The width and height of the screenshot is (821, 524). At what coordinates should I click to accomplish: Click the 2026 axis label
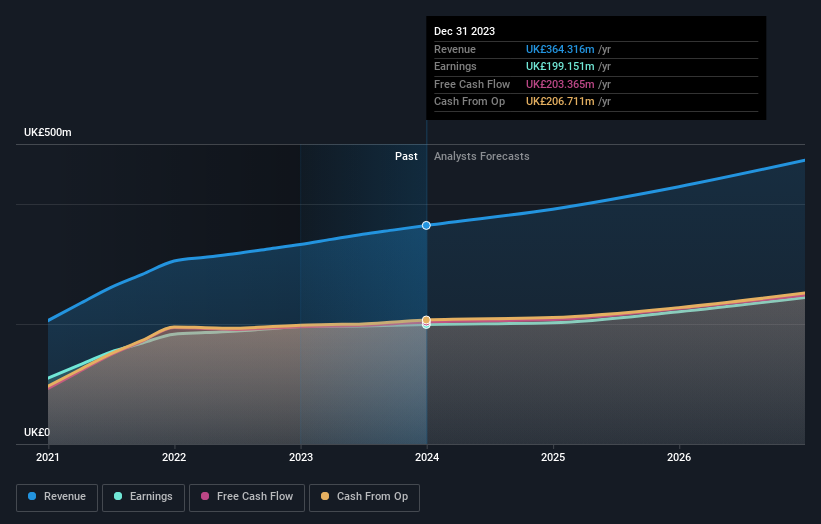coord(679,457)
